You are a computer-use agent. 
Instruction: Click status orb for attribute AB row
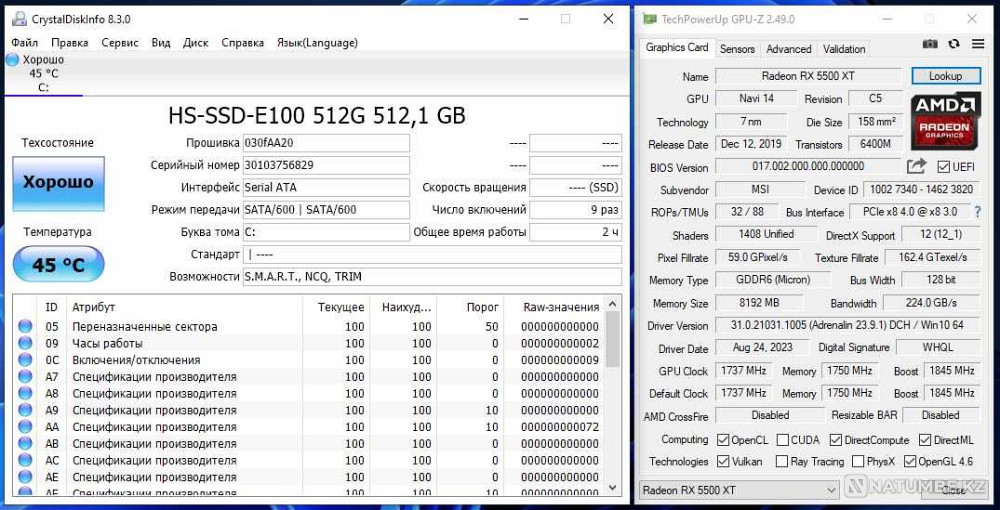(x=25, y=443)
